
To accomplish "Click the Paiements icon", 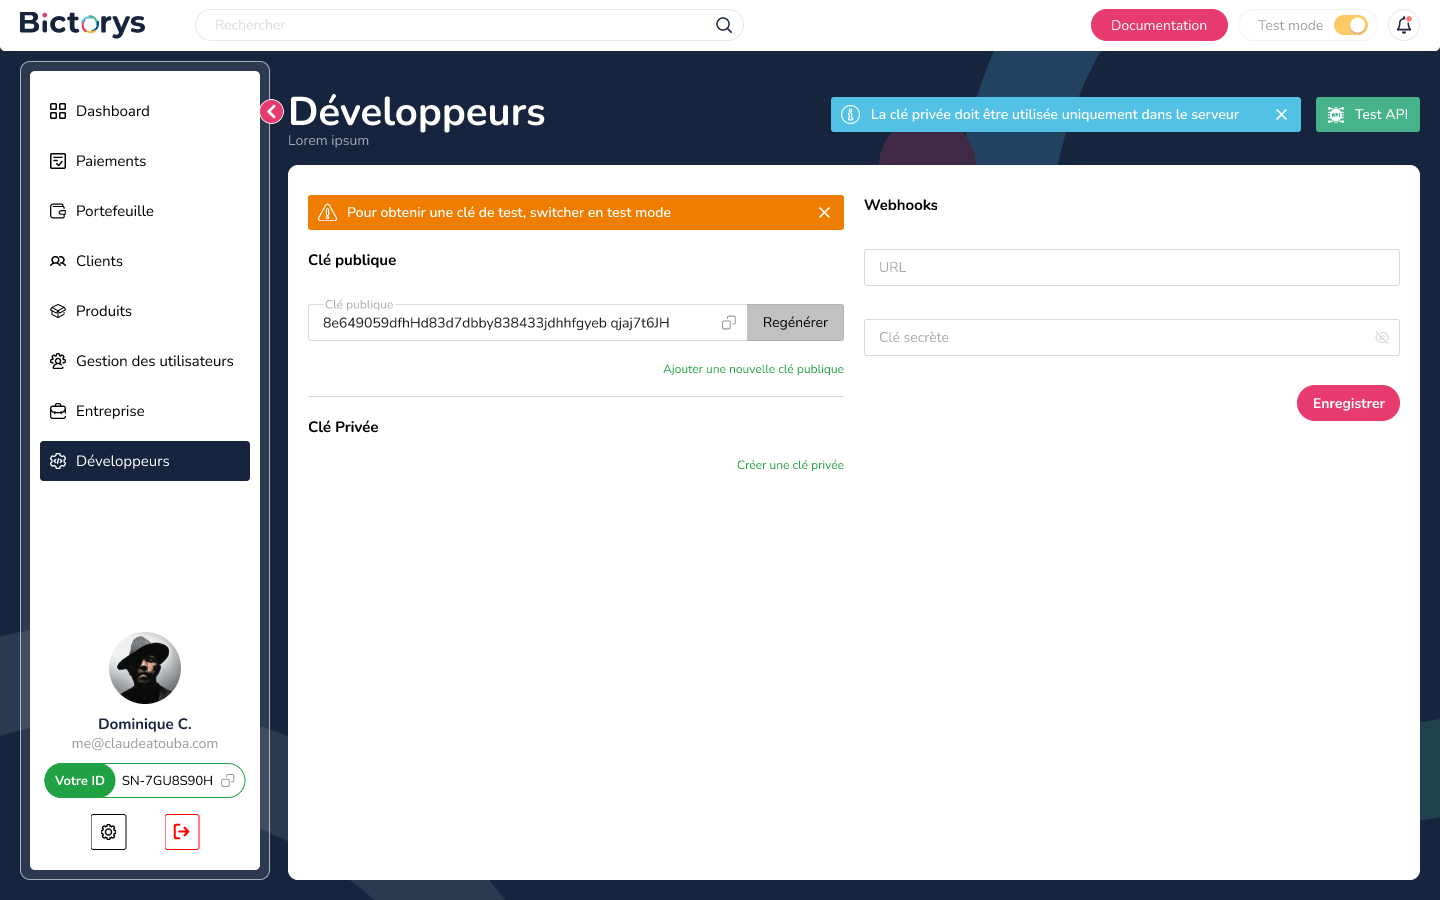I will click(x=58, y=161).
